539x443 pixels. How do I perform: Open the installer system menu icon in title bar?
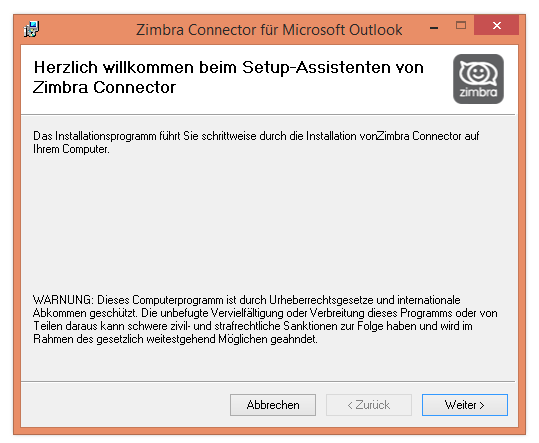(32, 29)
